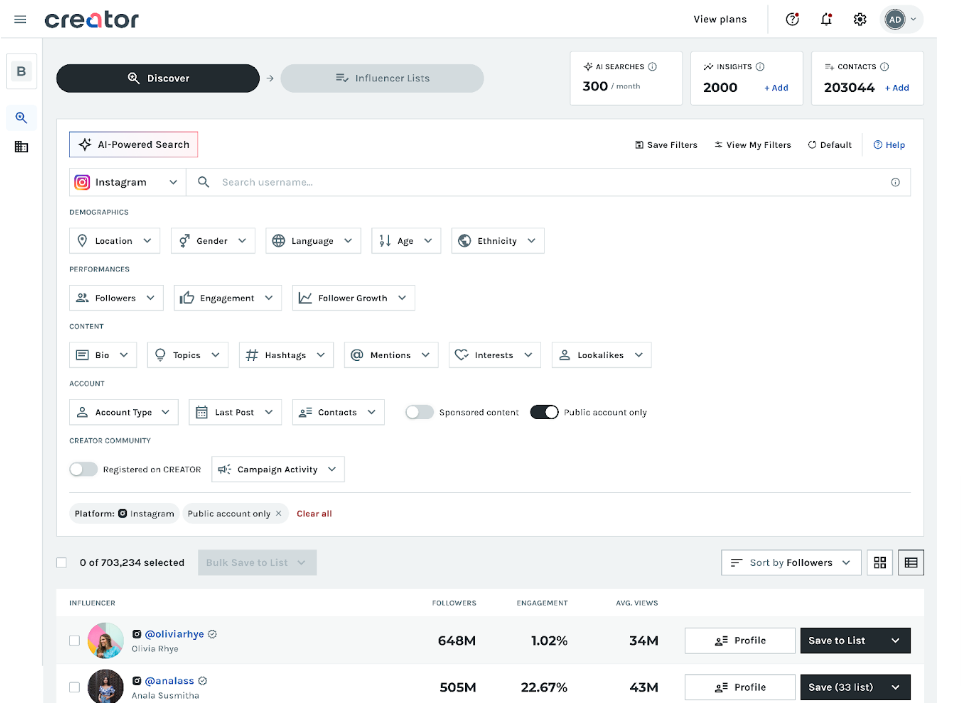Check the select-all checkbox above results
The image size is (961, 703).
click(61, 562)
